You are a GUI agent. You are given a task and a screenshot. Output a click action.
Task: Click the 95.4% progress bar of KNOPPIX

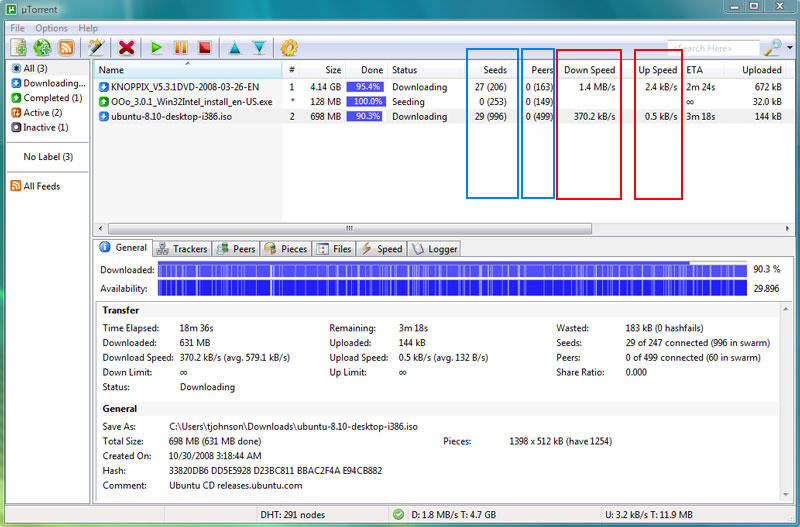point(365,87)
